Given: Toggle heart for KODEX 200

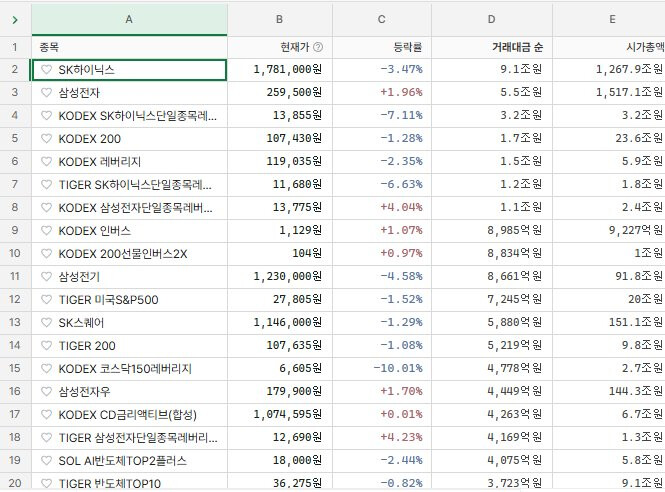Looking at the screenshot, I should click(46, 138).
